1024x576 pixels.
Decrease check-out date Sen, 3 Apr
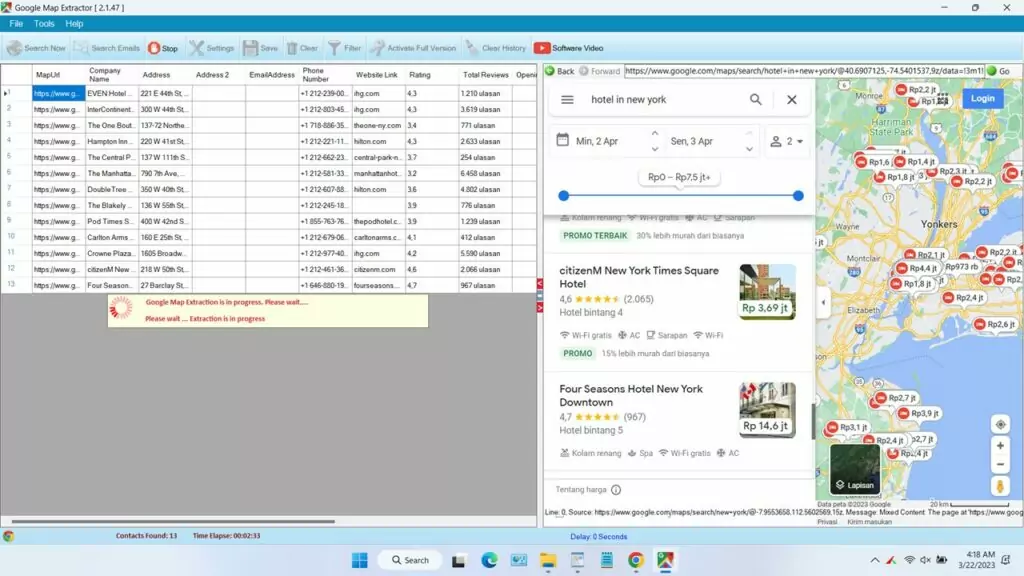749,149
